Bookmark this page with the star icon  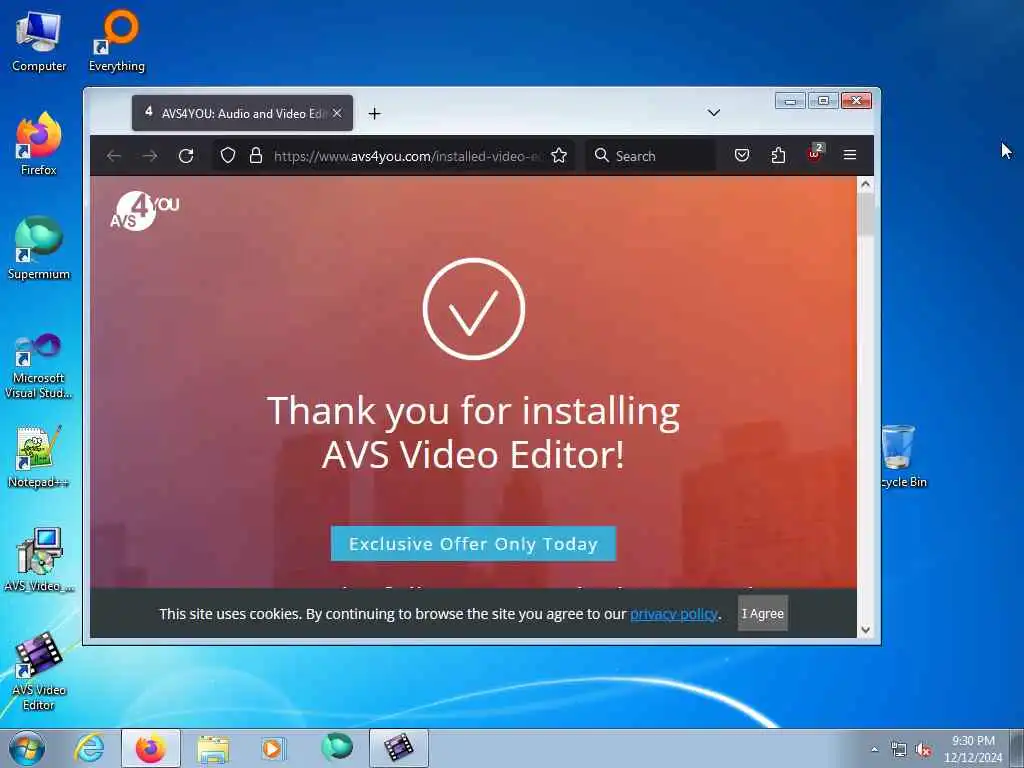coord(559,155)
